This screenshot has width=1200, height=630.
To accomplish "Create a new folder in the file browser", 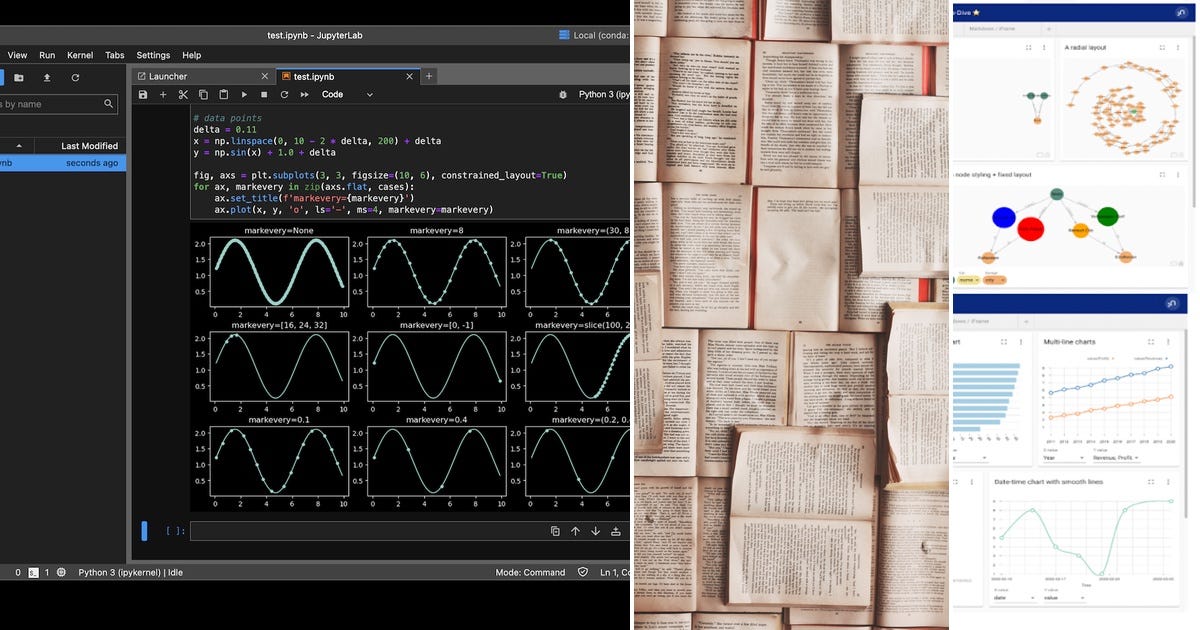I will click(19, 78).
